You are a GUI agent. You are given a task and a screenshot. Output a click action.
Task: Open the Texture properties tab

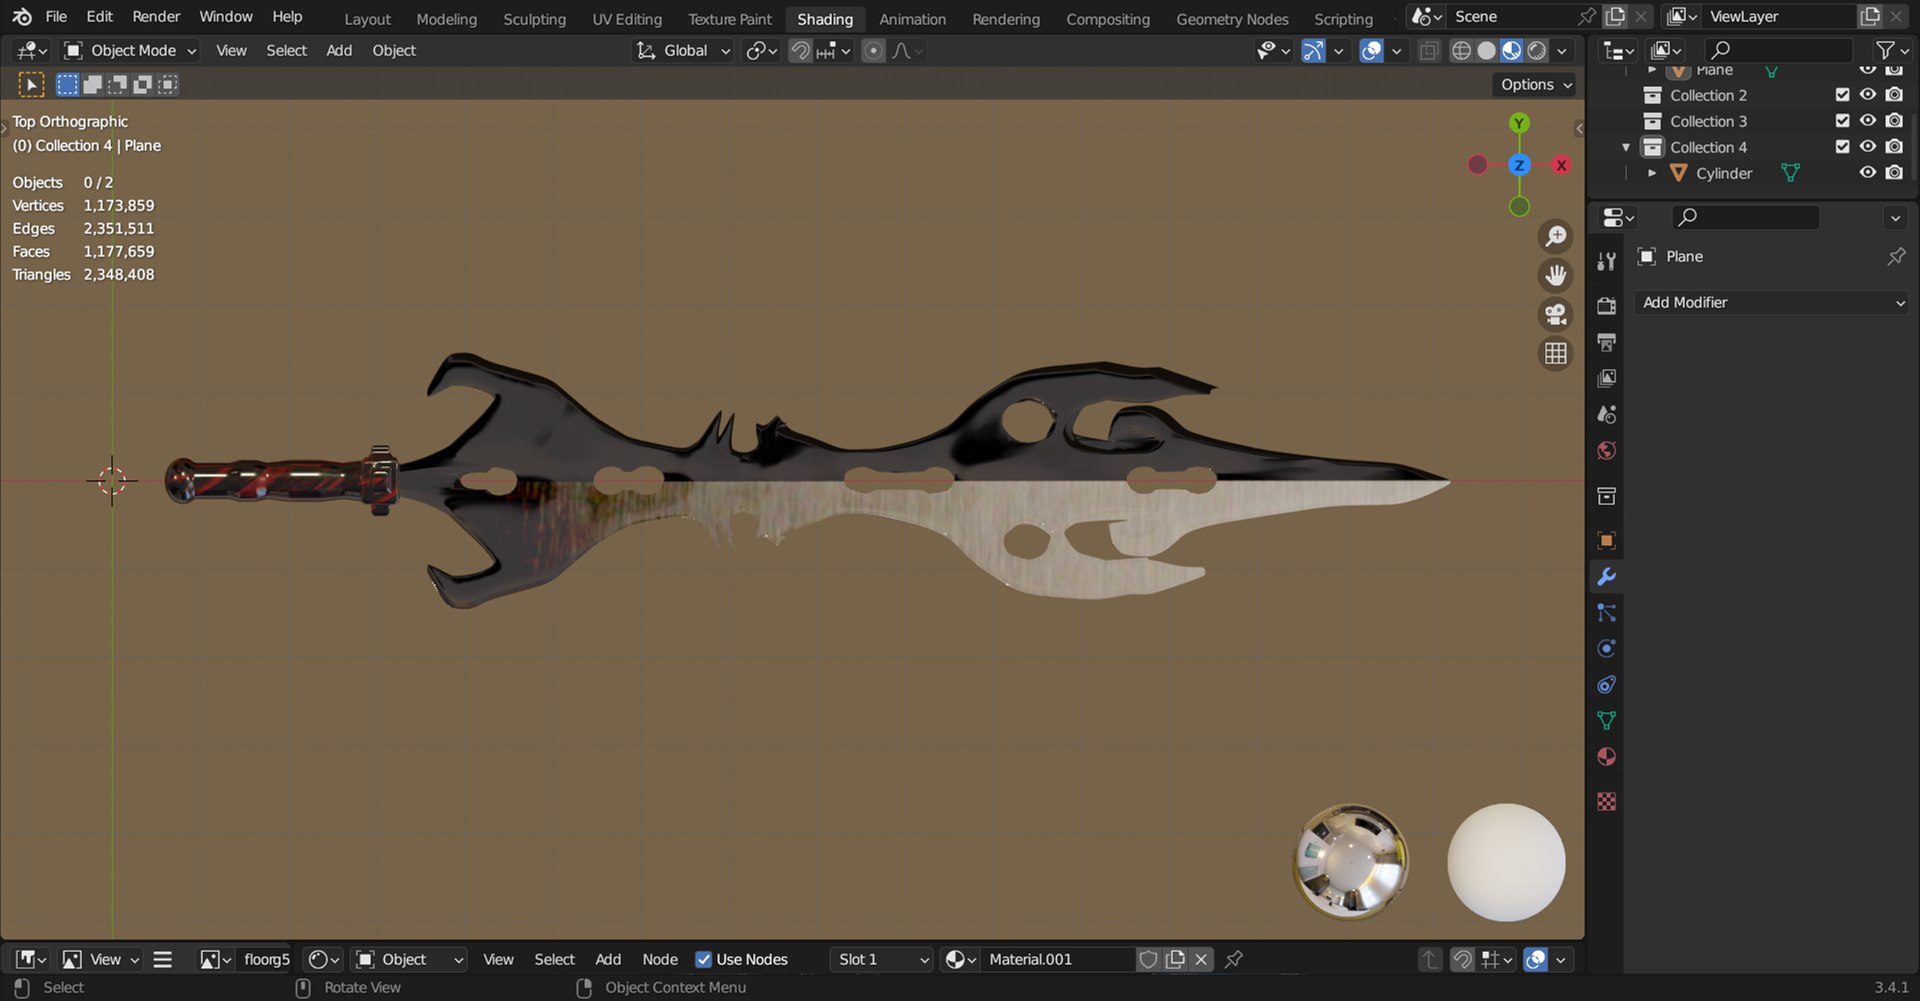click(x=1606, y=801)
